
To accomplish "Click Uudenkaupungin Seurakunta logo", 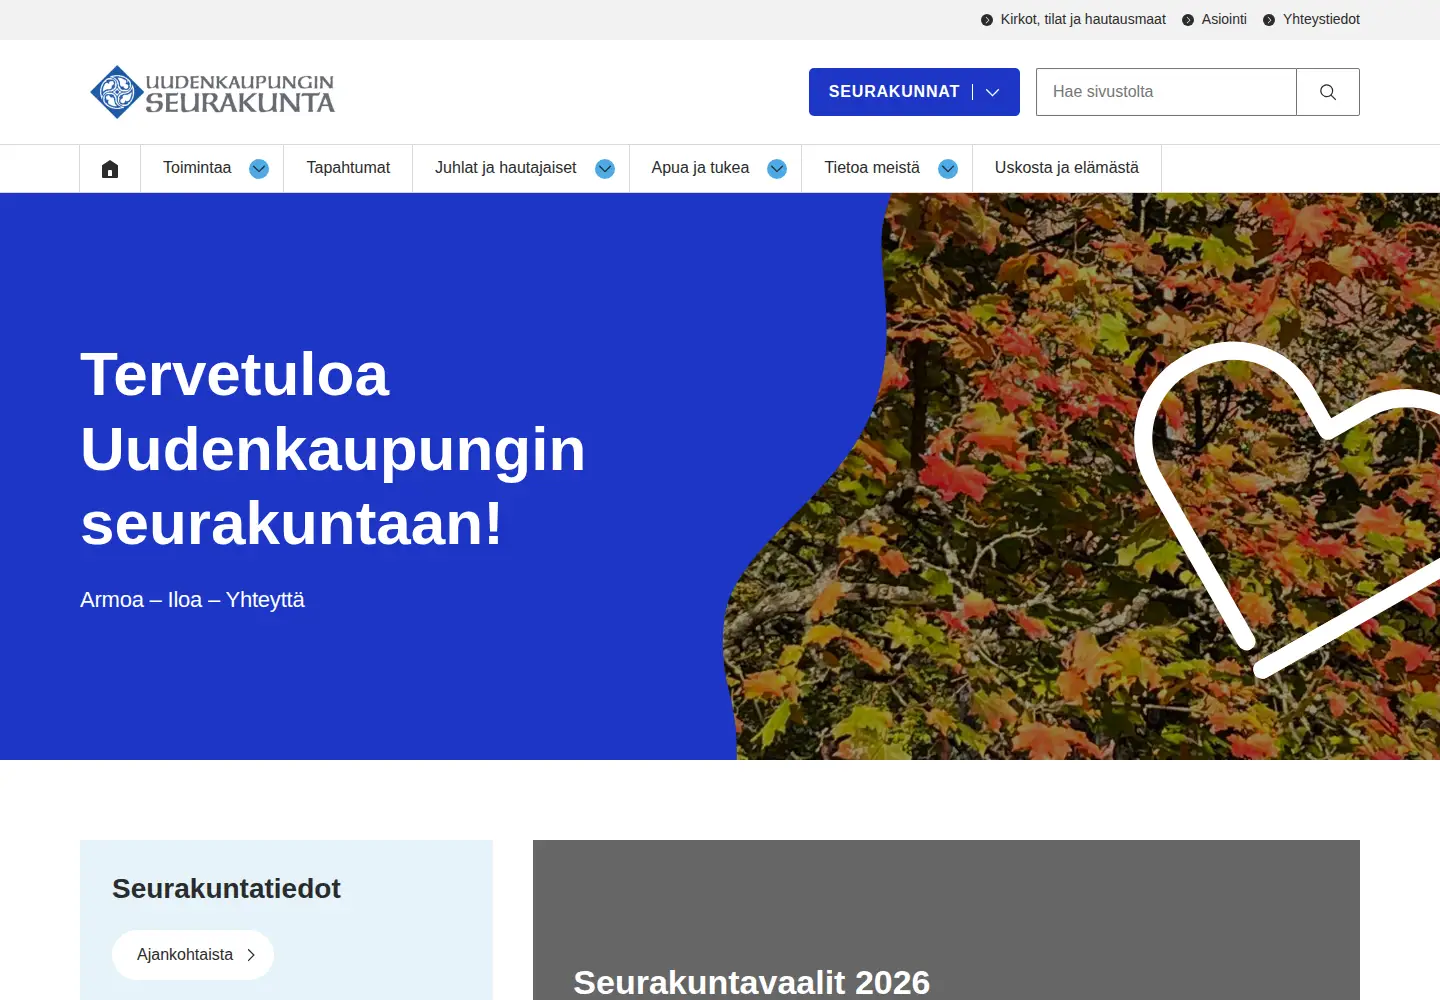I will coord(212,92).
